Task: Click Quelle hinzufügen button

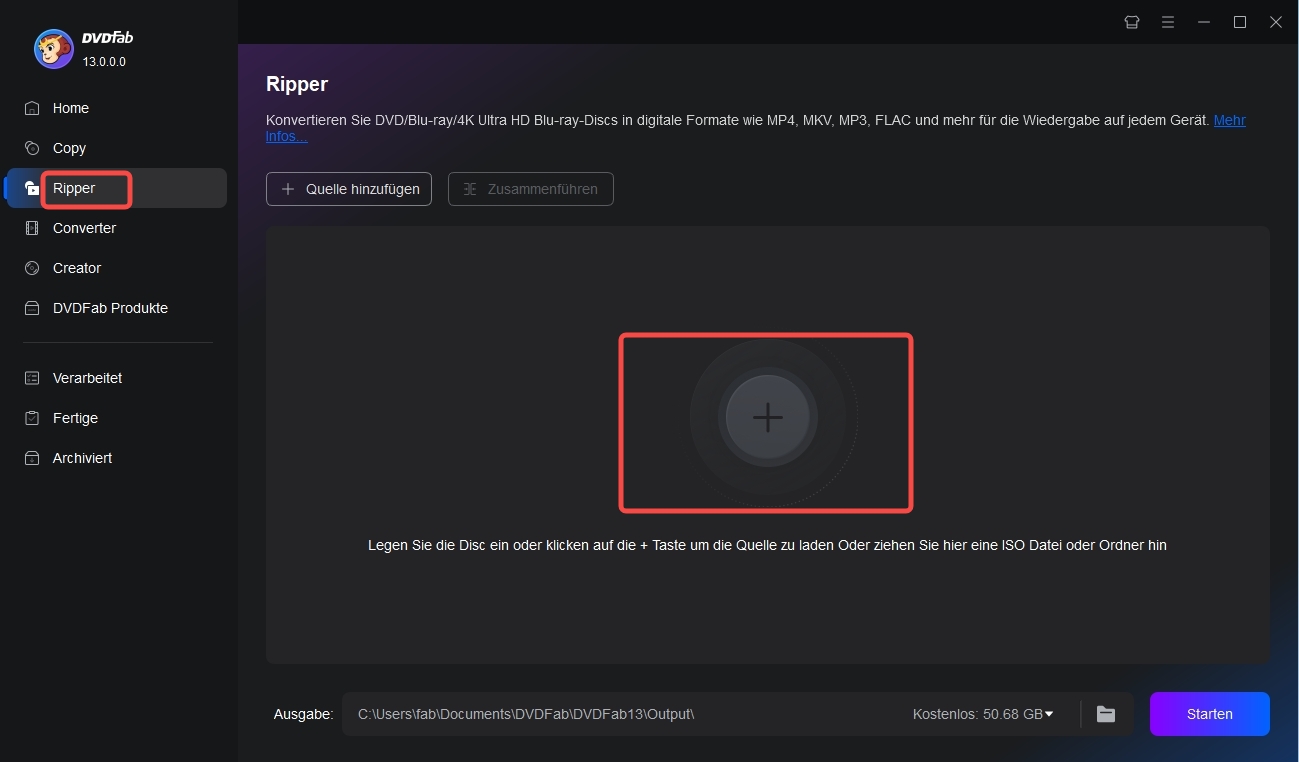Action: [349, 189]
